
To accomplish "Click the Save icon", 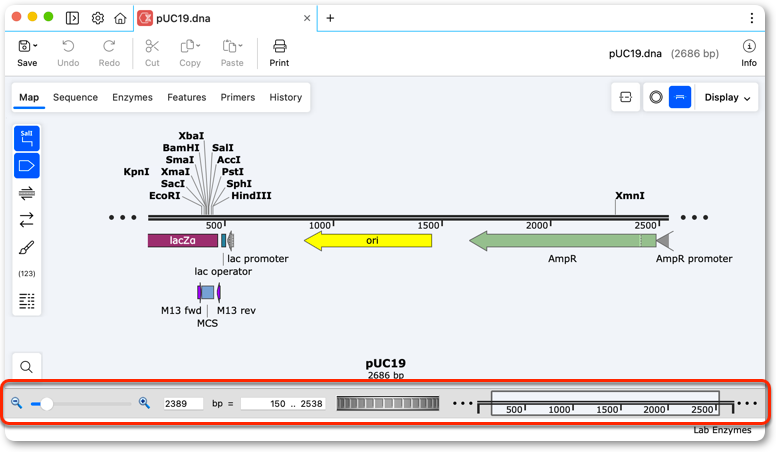I will 24,47.
